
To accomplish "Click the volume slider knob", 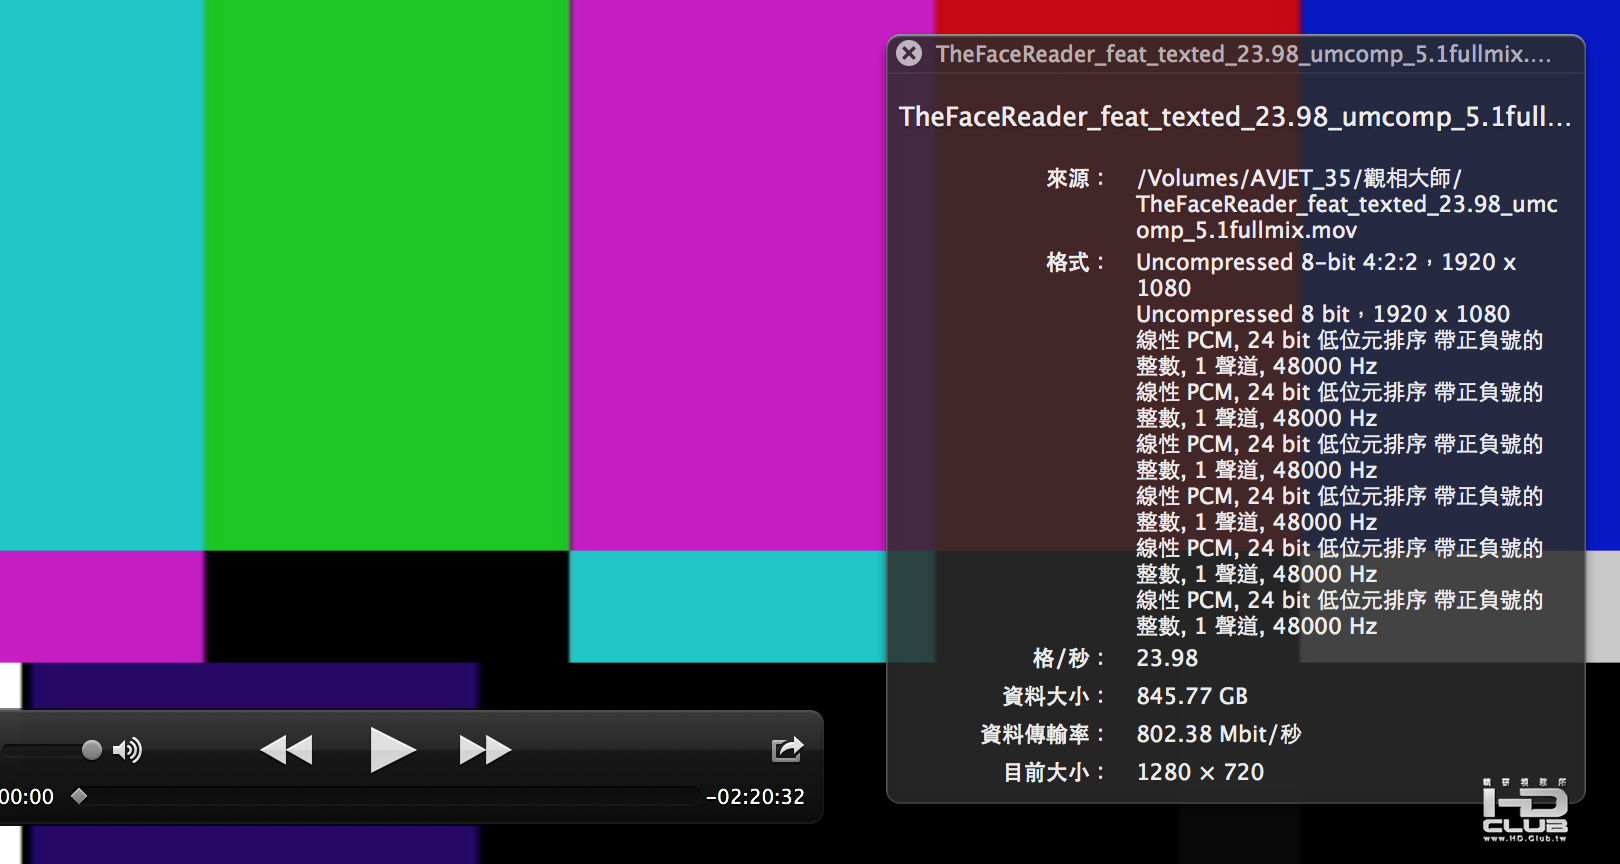I will (x=91, y=749).
